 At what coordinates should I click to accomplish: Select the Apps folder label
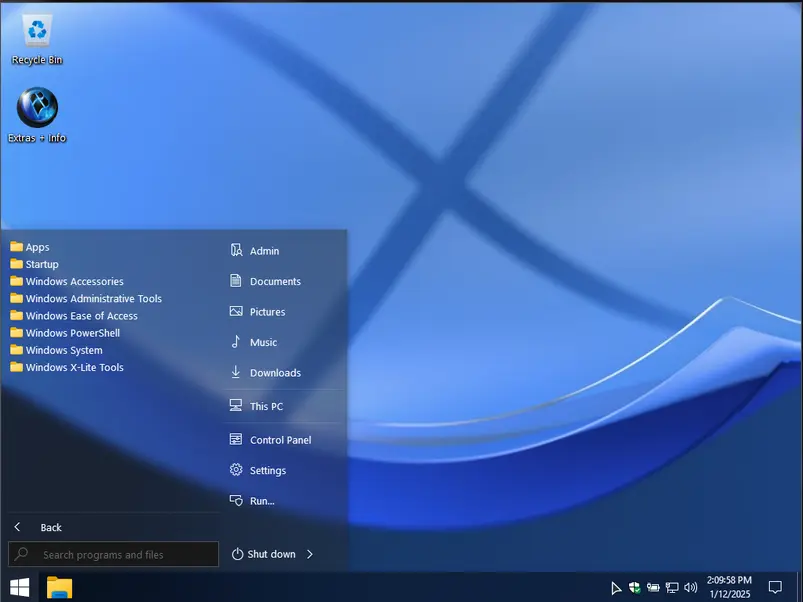pos(38,247)
